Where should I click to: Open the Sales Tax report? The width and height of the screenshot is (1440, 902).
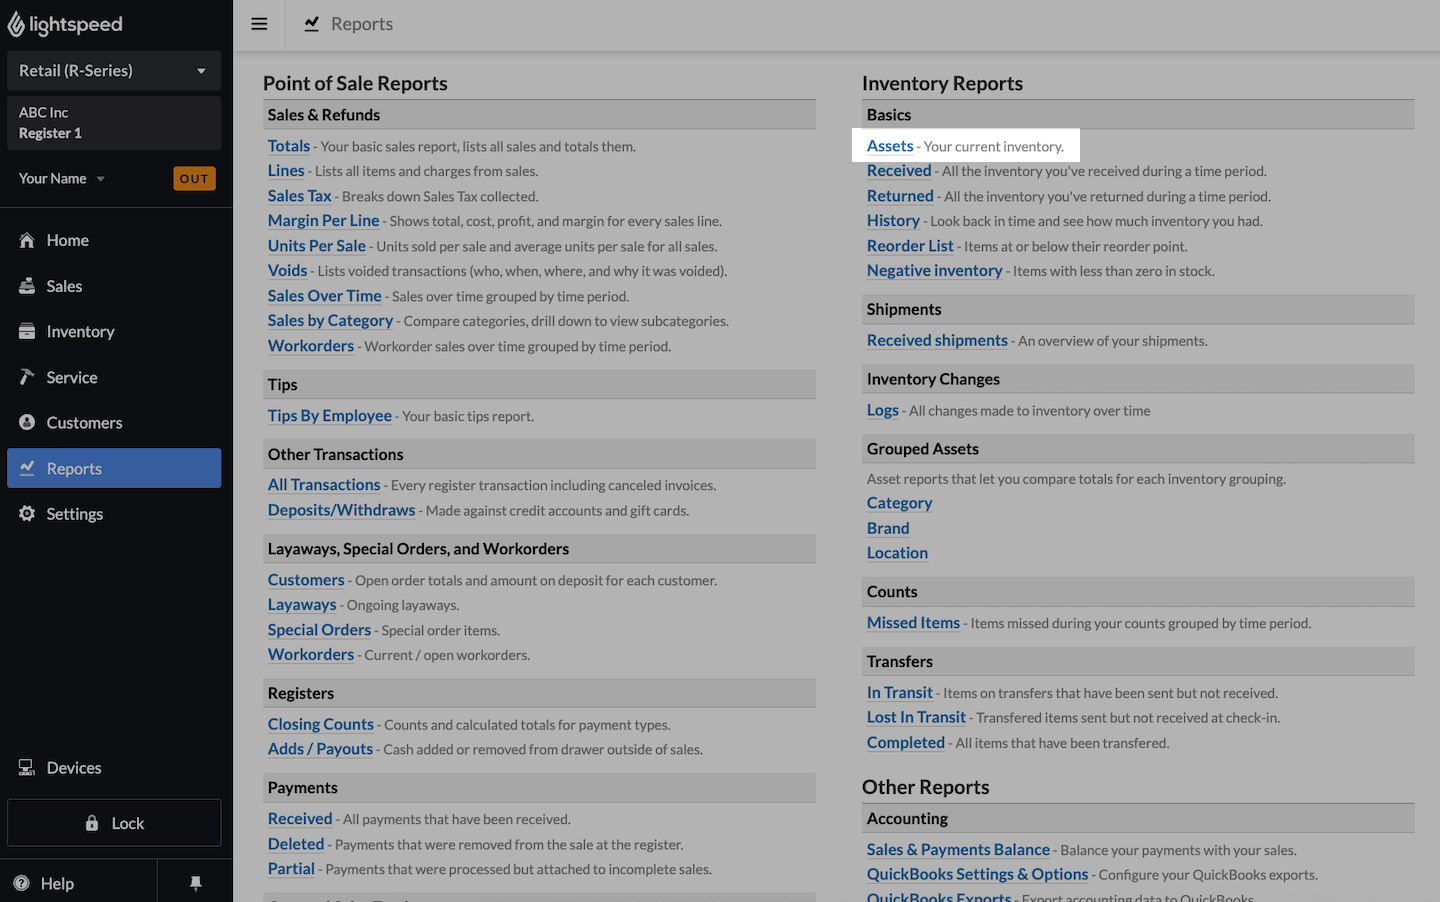[299, 196]
